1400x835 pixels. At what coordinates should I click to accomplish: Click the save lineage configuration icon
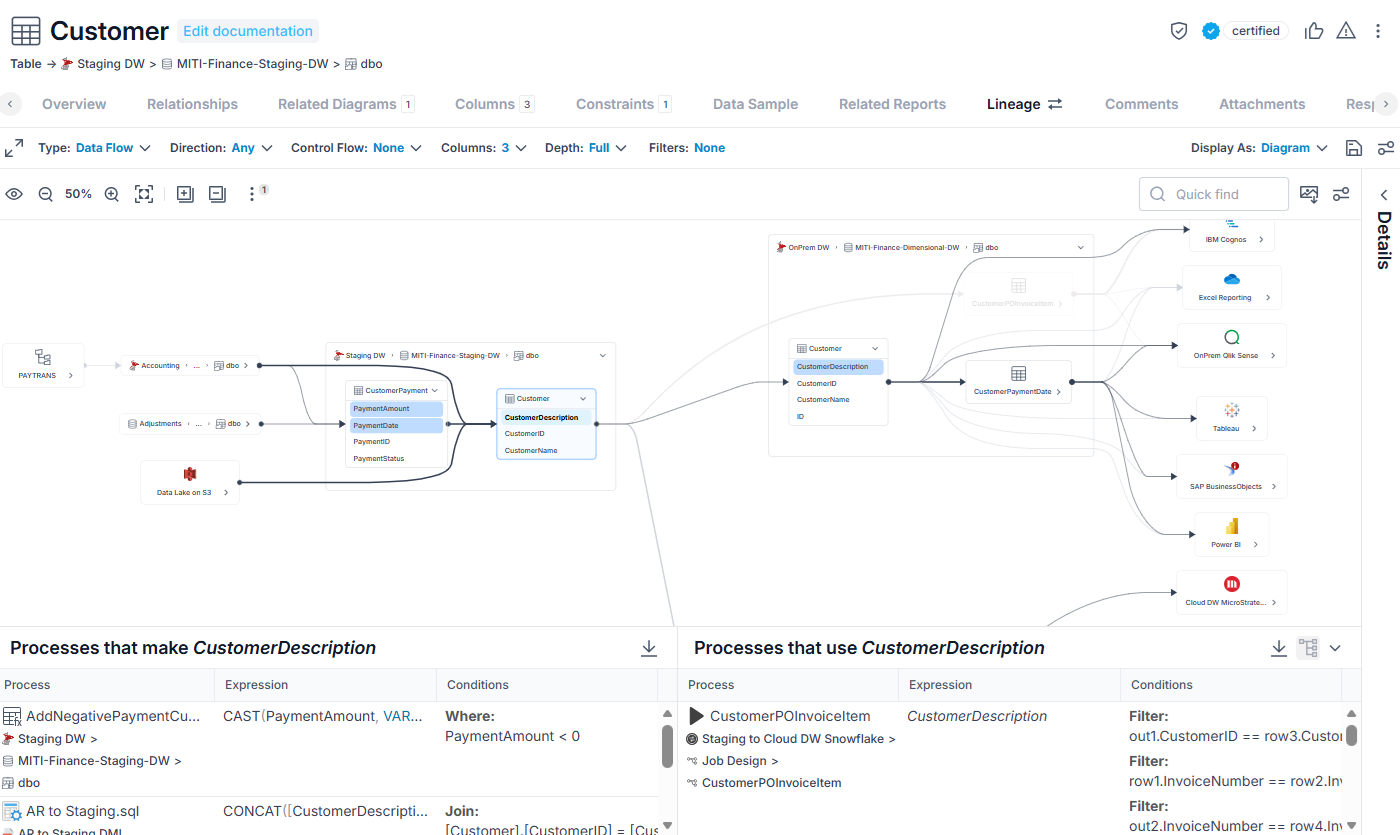(1354, 148)
